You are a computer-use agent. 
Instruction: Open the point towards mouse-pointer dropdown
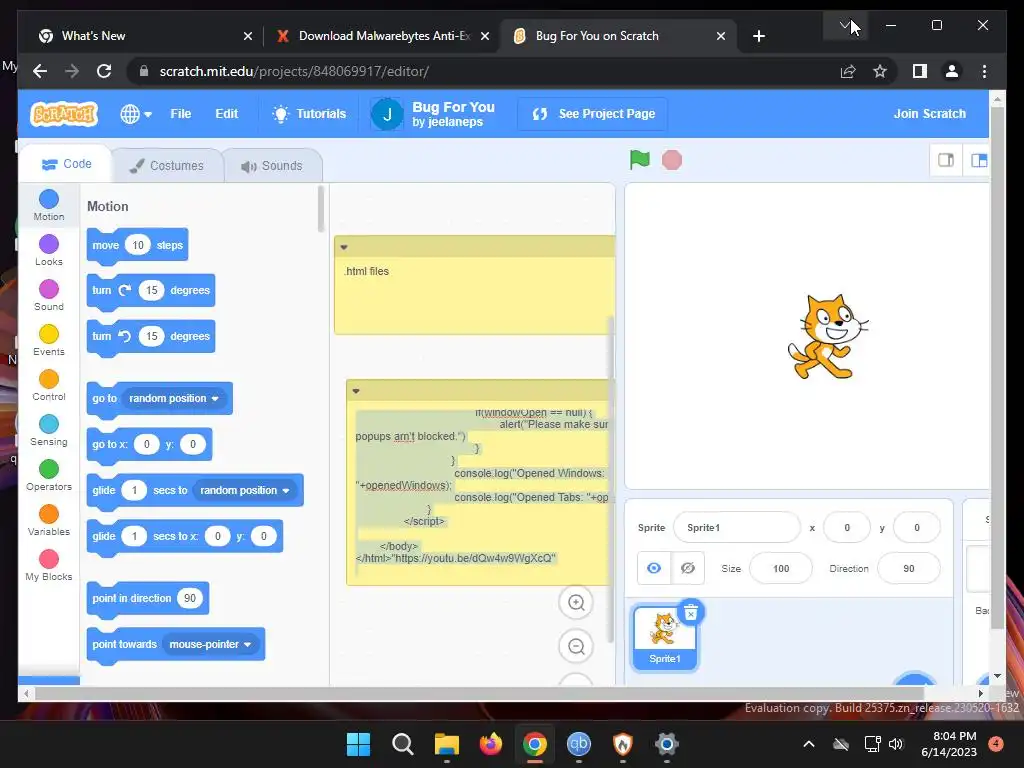(210, 645)
